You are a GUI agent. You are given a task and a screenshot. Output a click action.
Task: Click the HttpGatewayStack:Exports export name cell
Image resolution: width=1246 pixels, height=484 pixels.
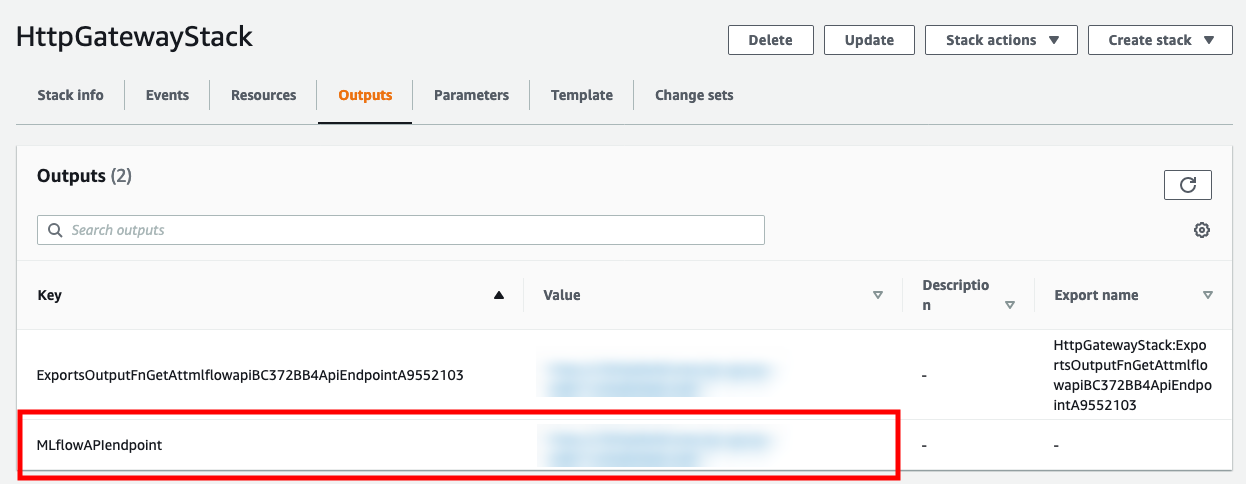(1132, 375)
